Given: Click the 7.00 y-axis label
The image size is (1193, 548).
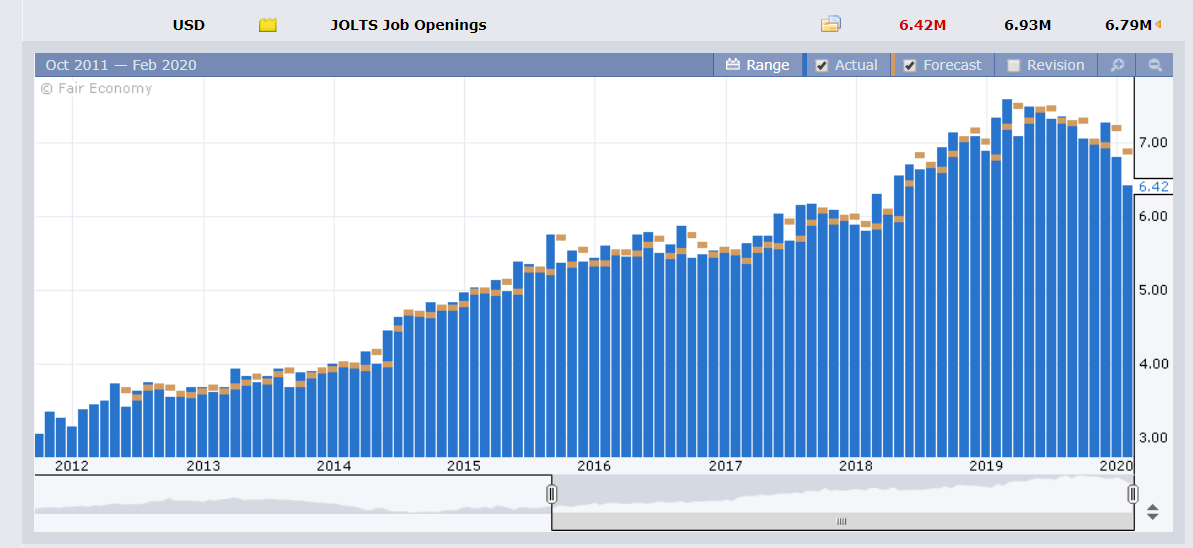Looking at the screenshot, I should coord(1153,143).
